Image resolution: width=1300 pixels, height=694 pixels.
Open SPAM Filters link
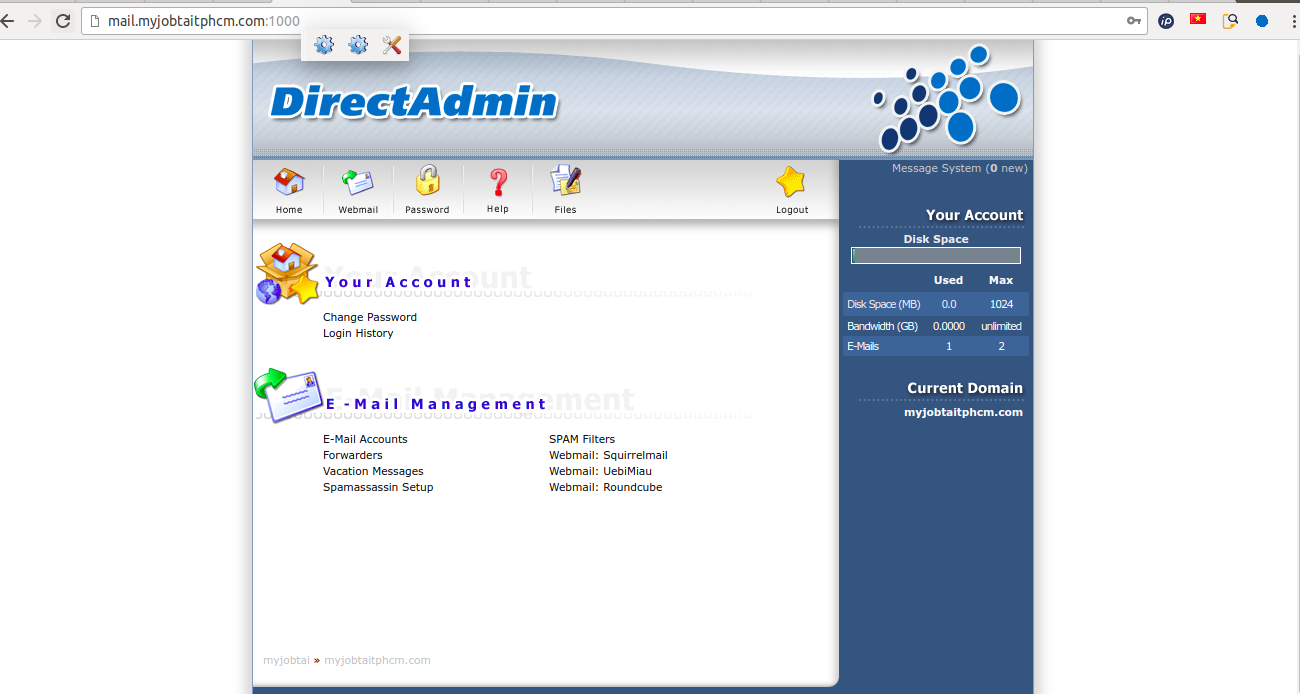tap(582, 439)
